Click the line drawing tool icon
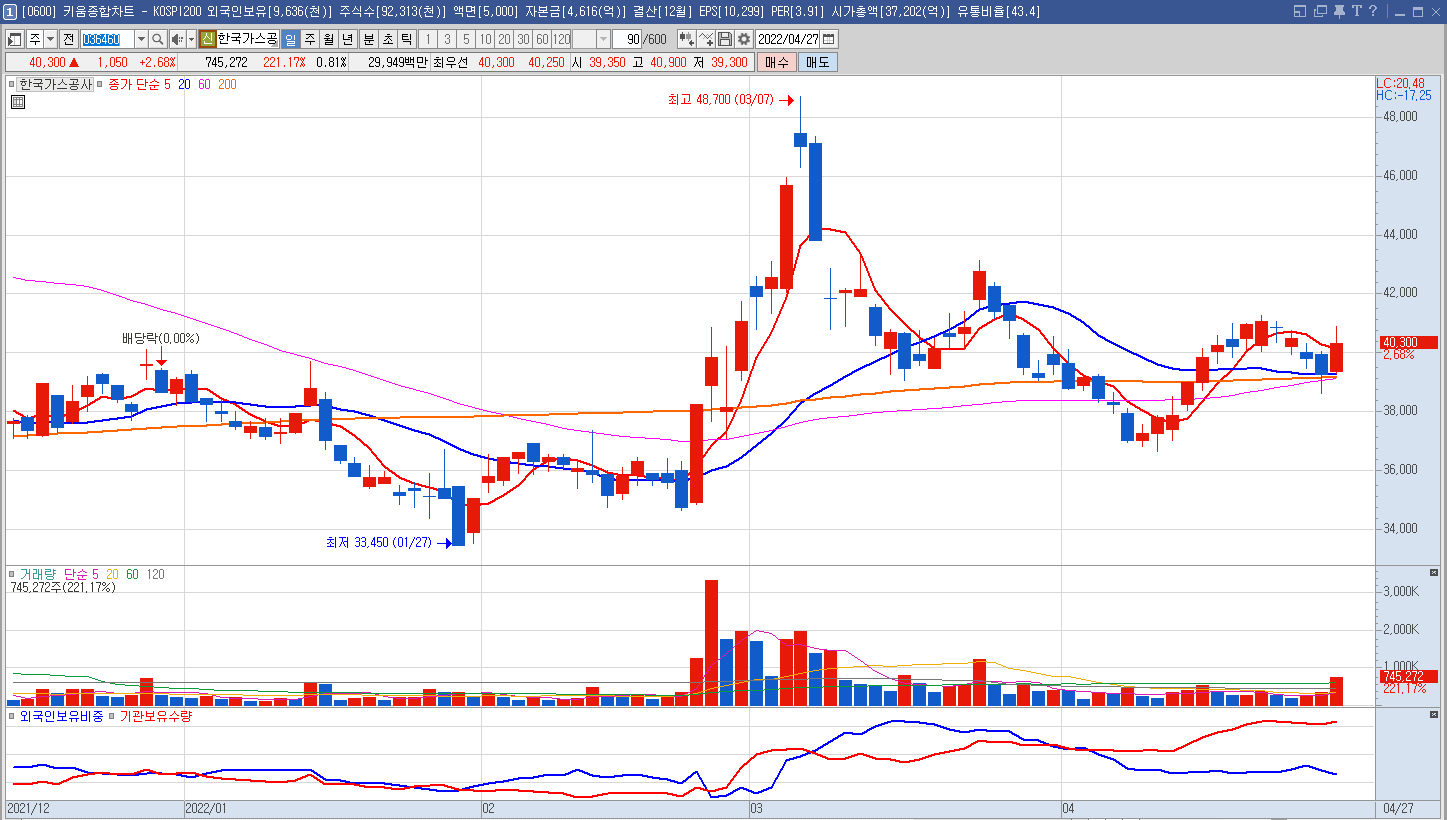 point(706,39)
